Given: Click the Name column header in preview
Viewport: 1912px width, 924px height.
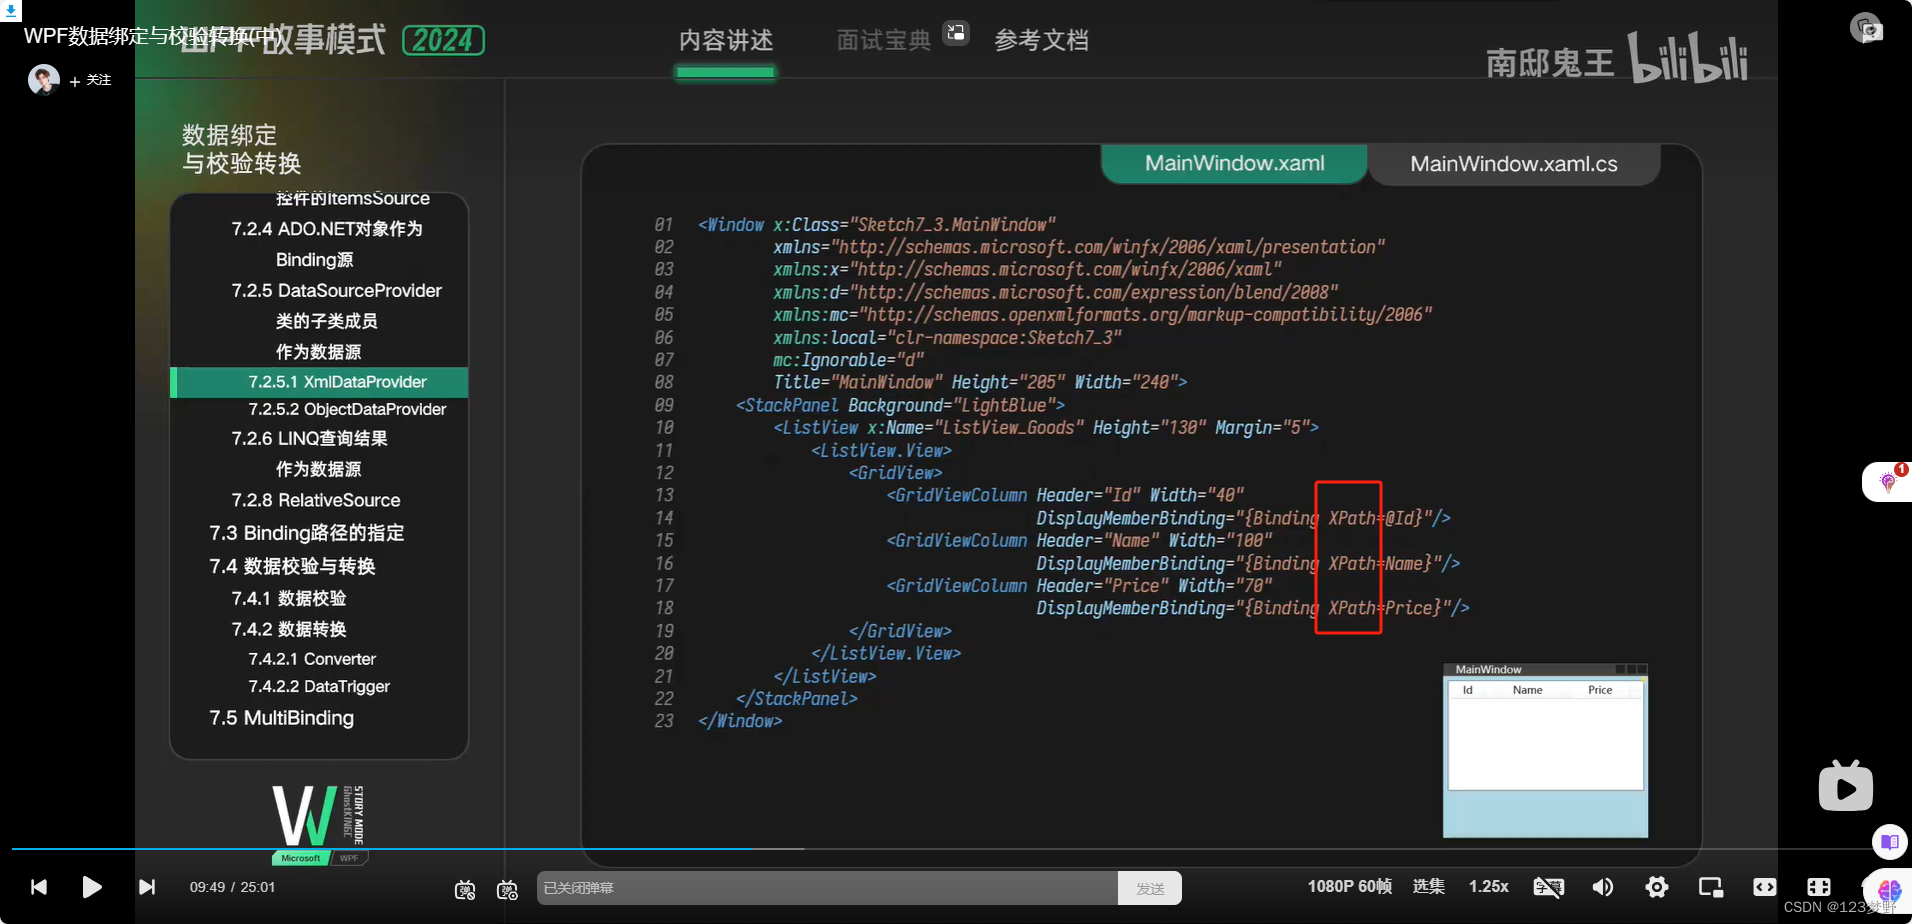Looking at the screenshot, I should [1527, 690].
